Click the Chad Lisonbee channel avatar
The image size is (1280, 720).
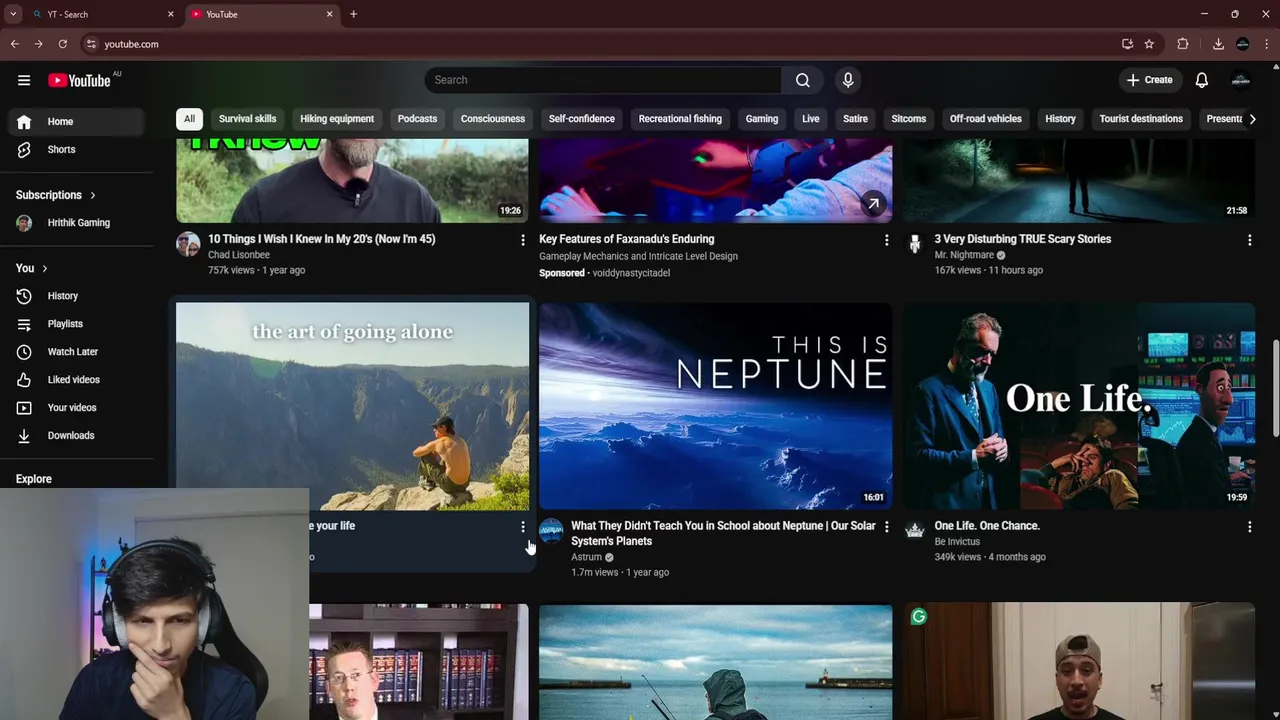coord(188,244)
